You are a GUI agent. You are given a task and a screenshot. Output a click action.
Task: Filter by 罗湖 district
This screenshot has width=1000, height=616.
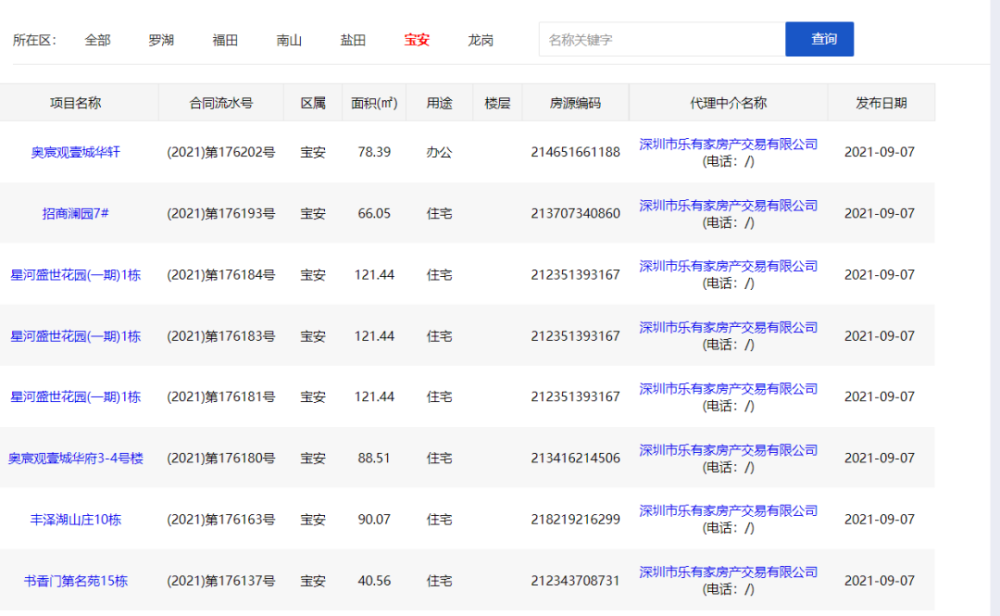click(x=161, y=40)
